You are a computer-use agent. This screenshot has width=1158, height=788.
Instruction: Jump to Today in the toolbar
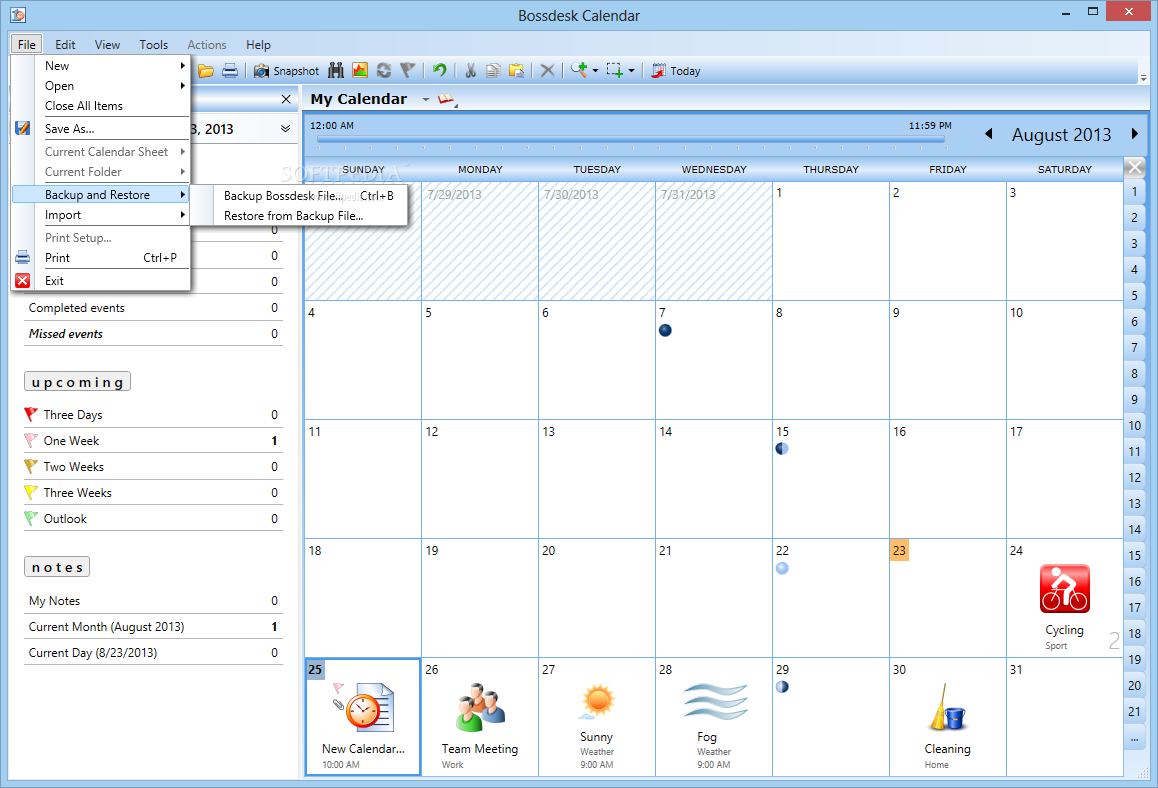click(x=676, y=71)
